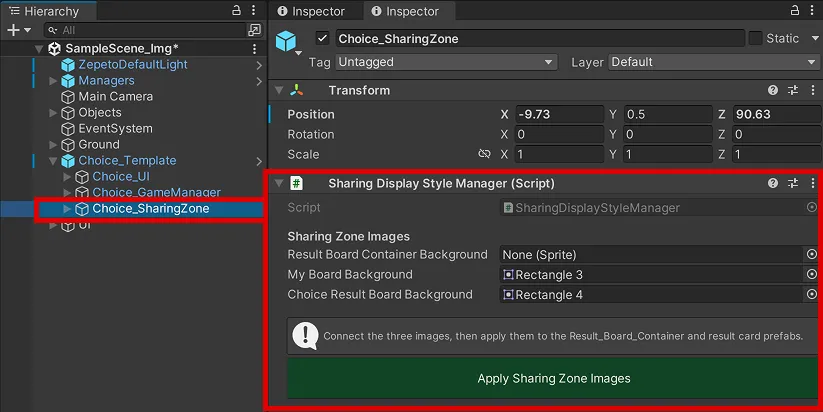The image size is (823, 412).
Task: Open the Static flags dropdown arrow
Action: tap(815, 38)
